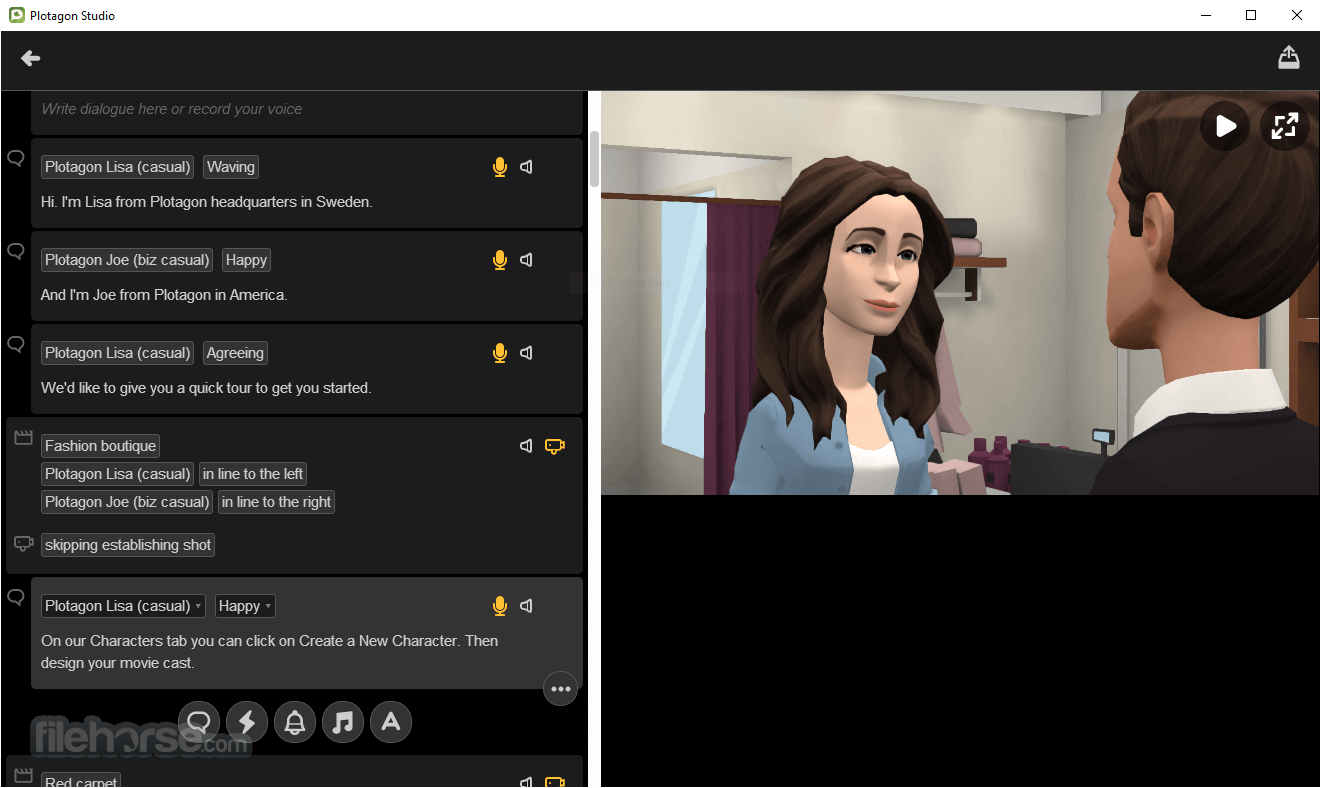Screen dimensions: 1321x788
Task: Click Plotagon Lisa (casual) tag beside Waving
Action: (118, 167)
